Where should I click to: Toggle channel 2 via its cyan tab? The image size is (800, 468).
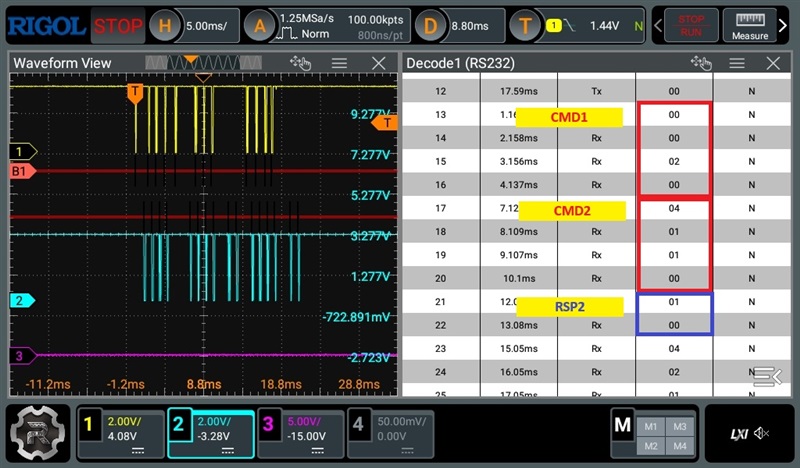click(x=178, y=424)
